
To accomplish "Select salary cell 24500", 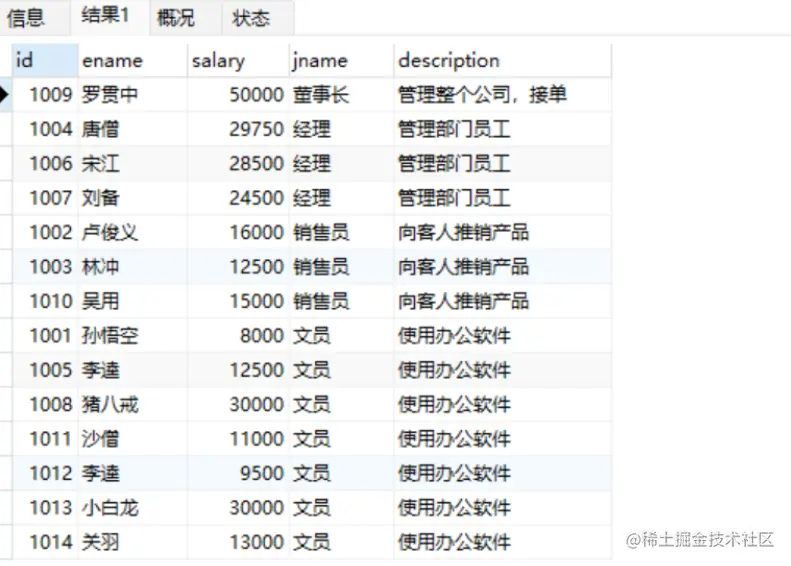I will click(238, 198).
